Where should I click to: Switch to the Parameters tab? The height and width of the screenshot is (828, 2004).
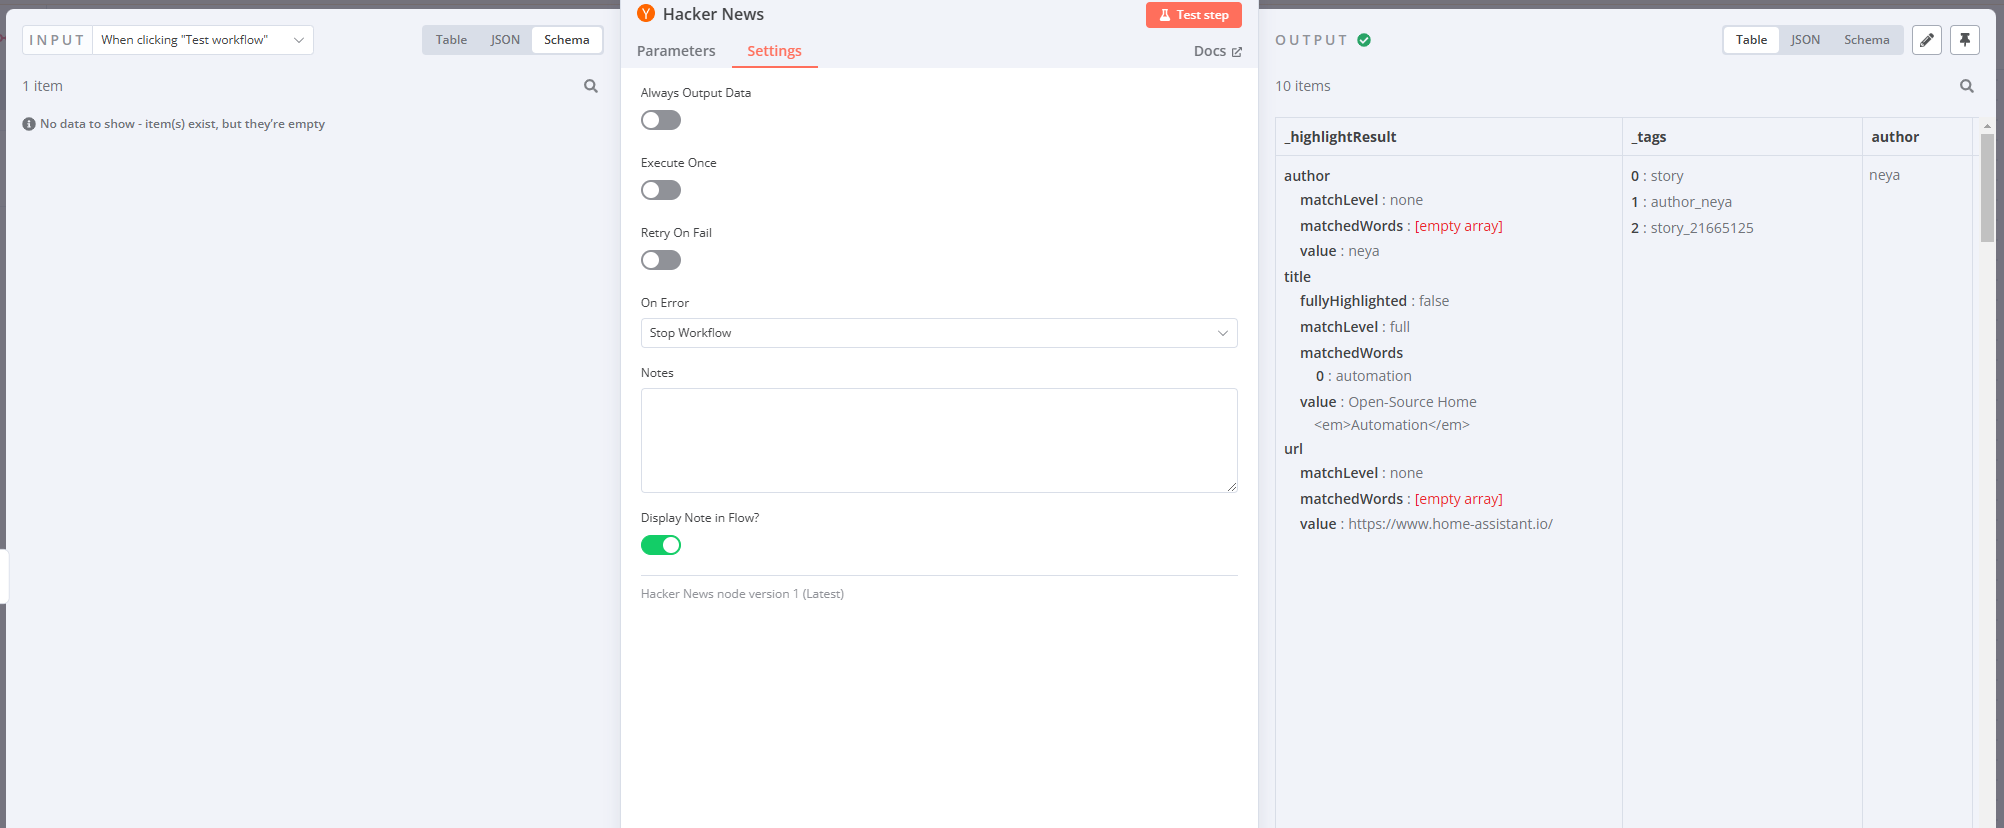(676, 51)
